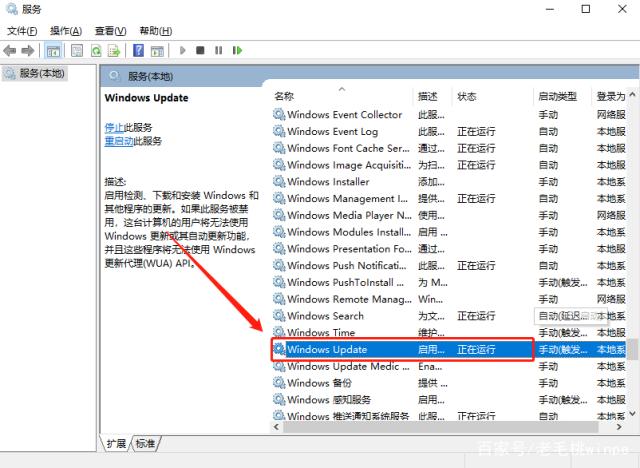Viewport: 640px width, 468px height.
Task: Click the Restart Service icon
Action: pos(237,50)
